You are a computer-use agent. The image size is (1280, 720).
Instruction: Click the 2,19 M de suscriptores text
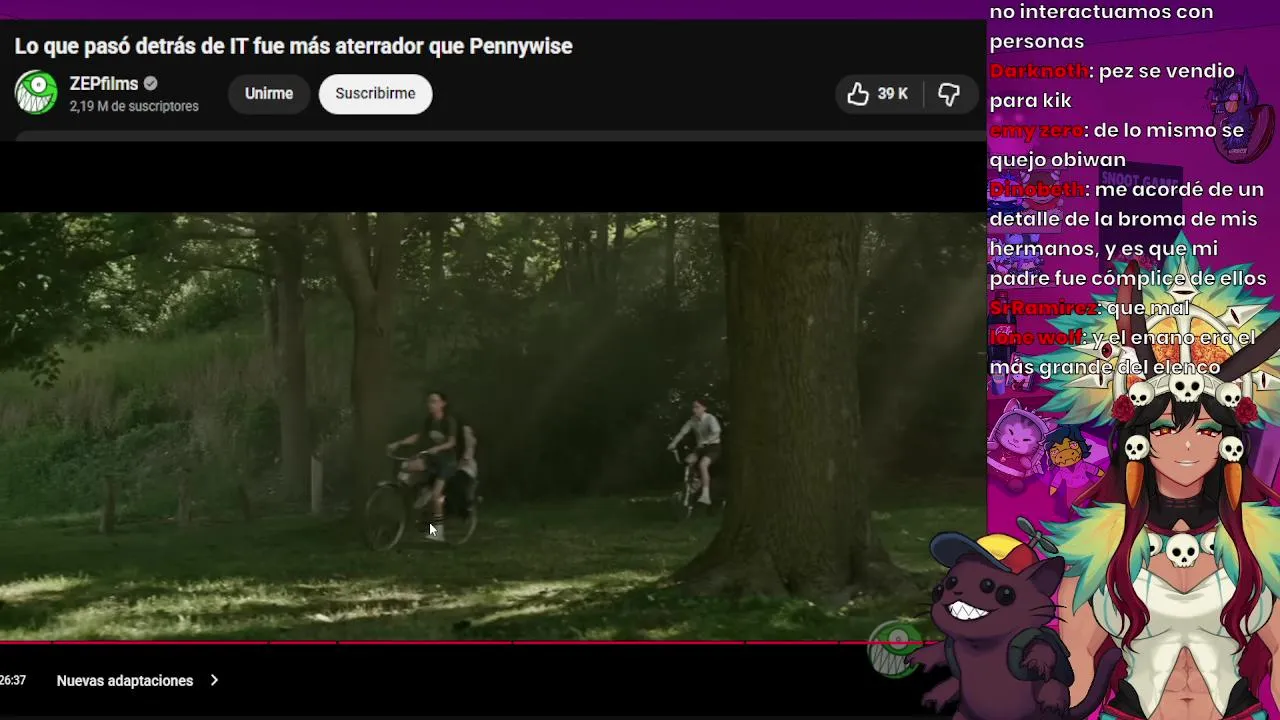click(x=134, y=106)
